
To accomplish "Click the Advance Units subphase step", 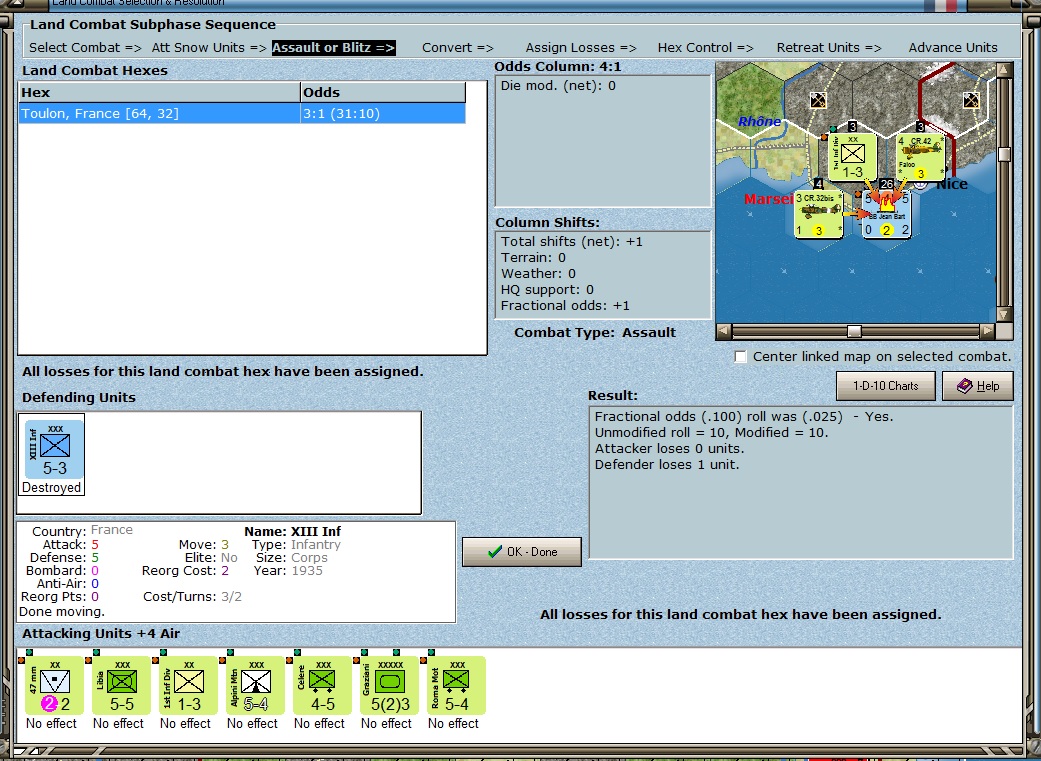I will point(953,48).
